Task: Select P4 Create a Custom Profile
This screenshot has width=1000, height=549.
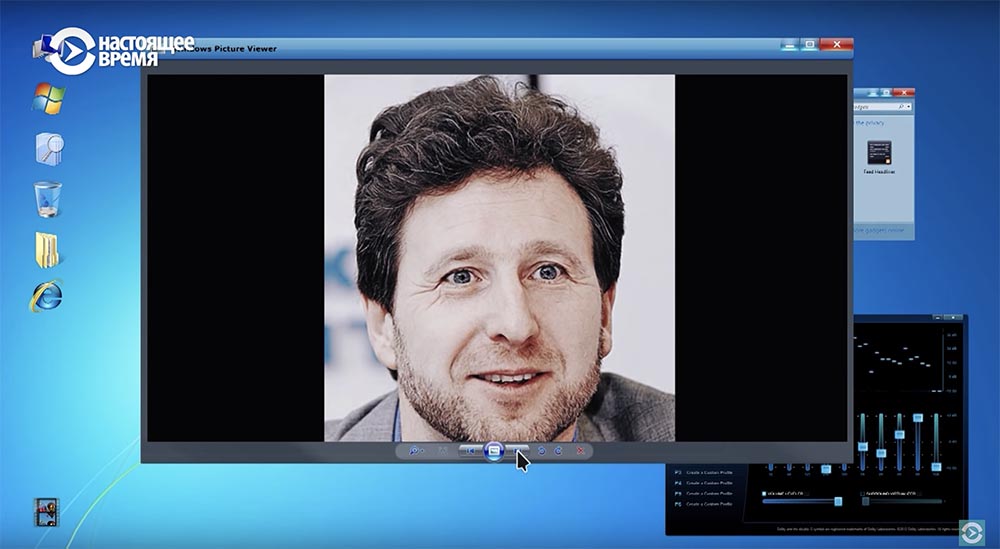Action: [x=704, y=483]
